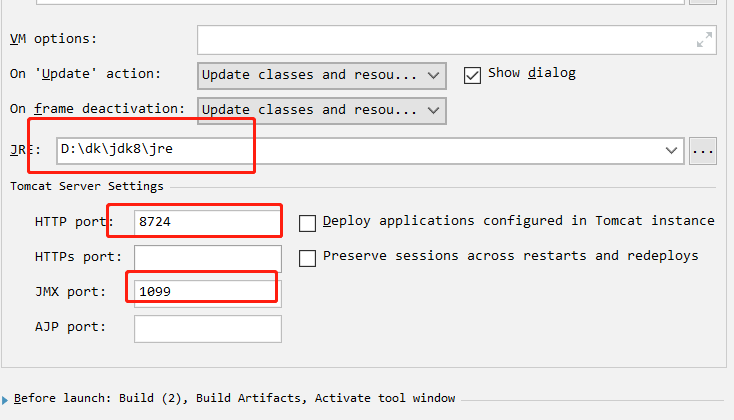Screen dimensions: 734x420
Task: Open the JRE path dropdown arrow
Action: 673,151
